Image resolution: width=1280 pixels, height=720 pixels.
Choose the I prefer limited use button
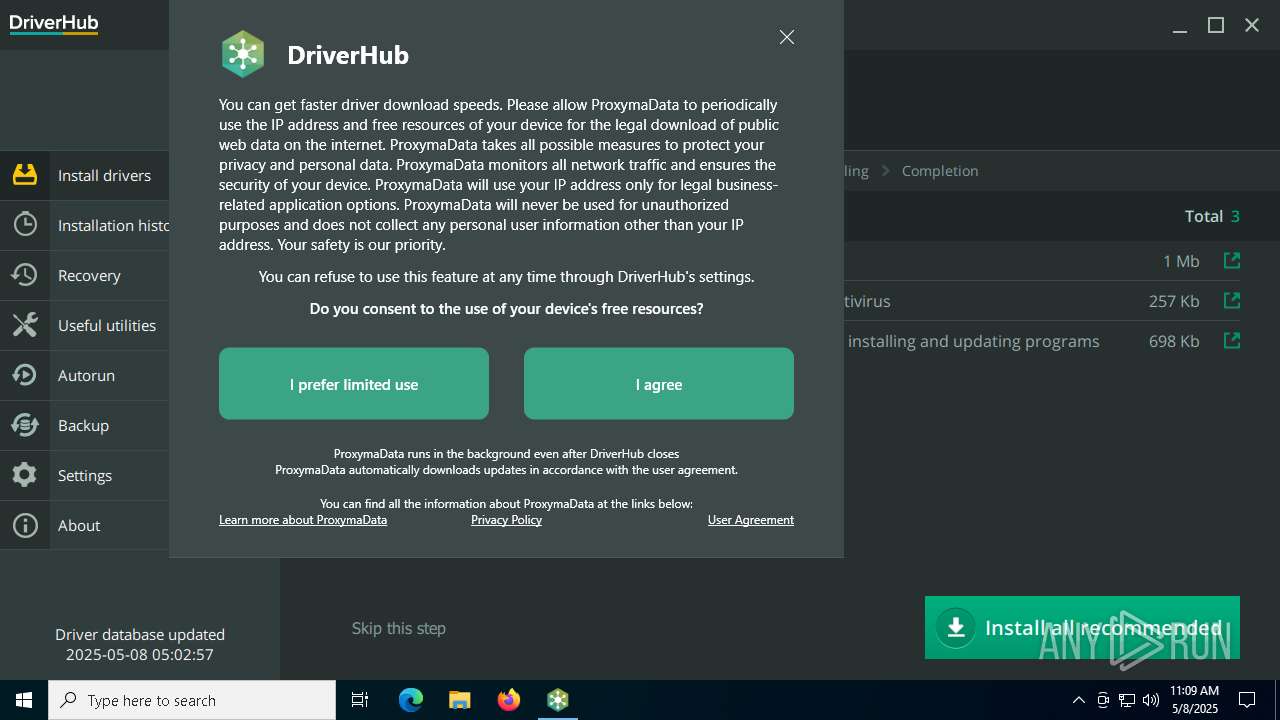pos(354,384)
